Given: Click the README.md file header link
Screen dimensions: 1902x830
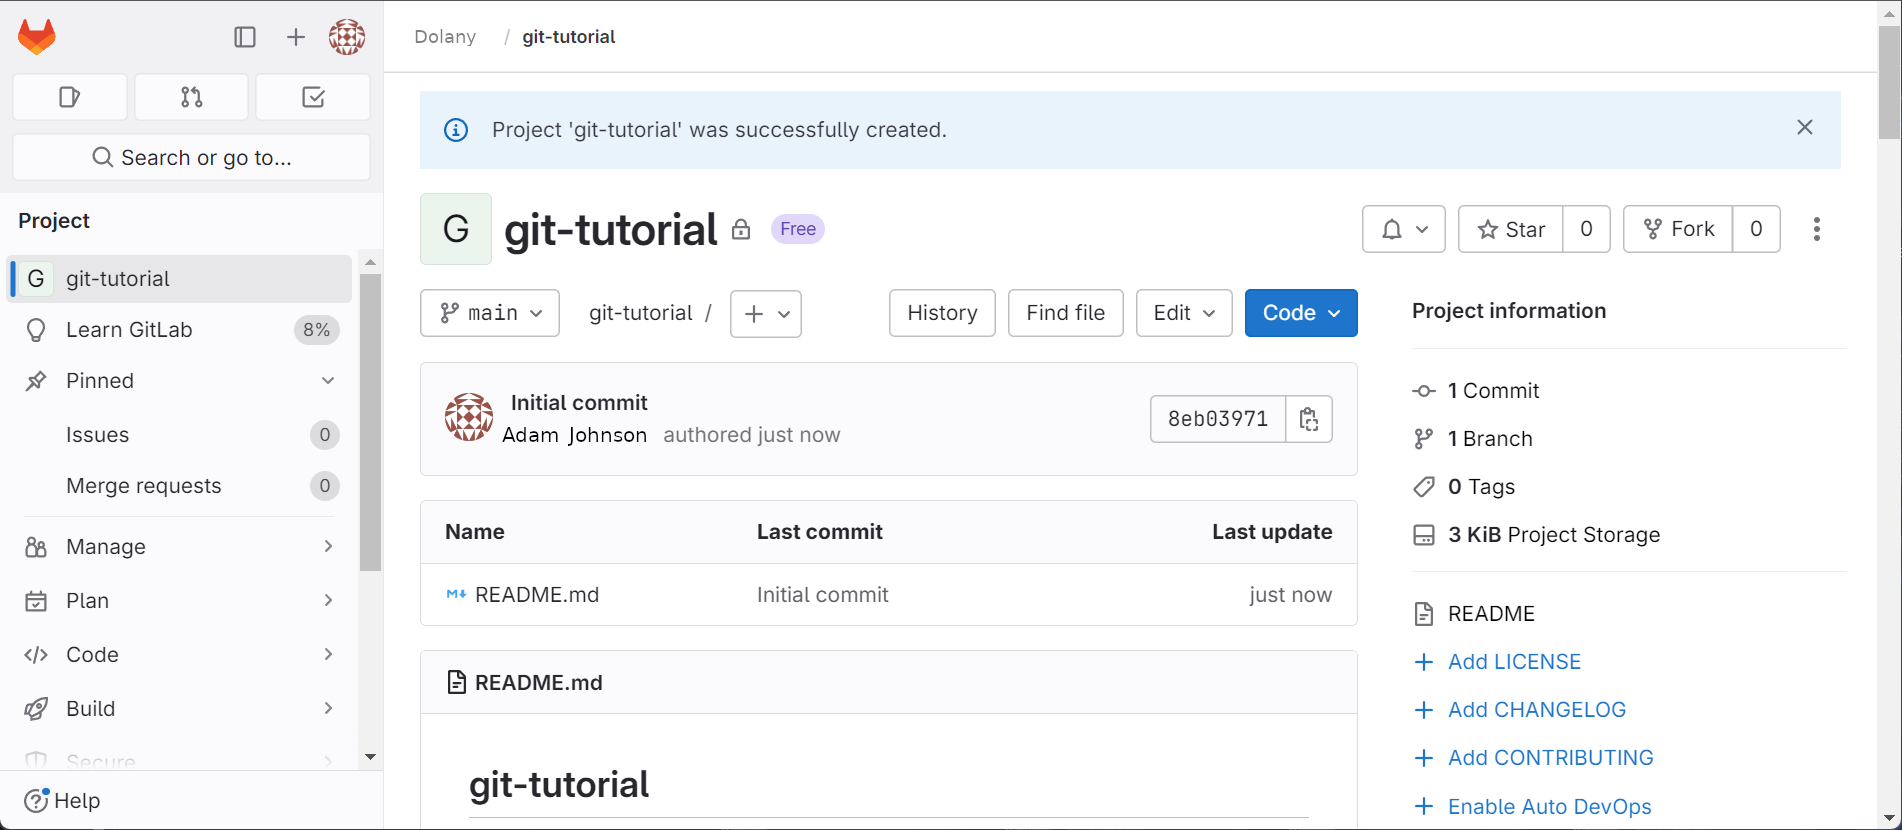Looking at the screenshot, I should click(x=538, y=683).
